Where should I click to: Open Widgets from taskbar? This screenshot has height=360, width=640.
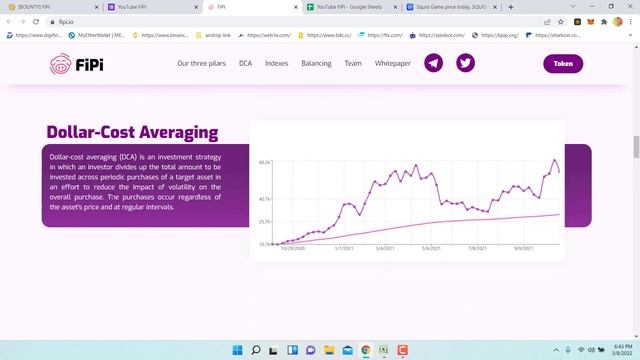292,350
